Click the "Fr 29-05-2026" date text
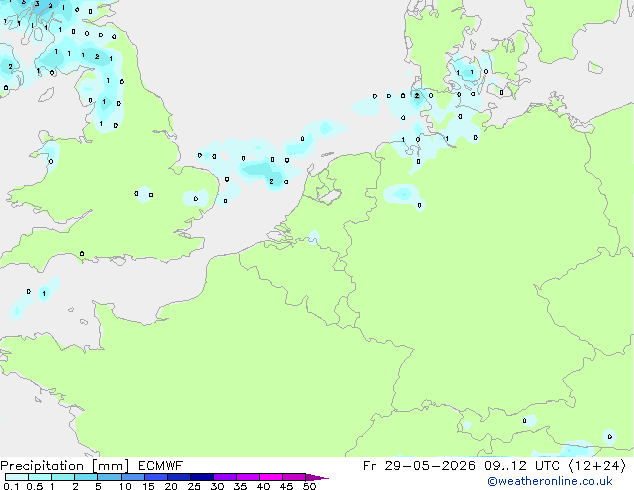 [419, 466]
